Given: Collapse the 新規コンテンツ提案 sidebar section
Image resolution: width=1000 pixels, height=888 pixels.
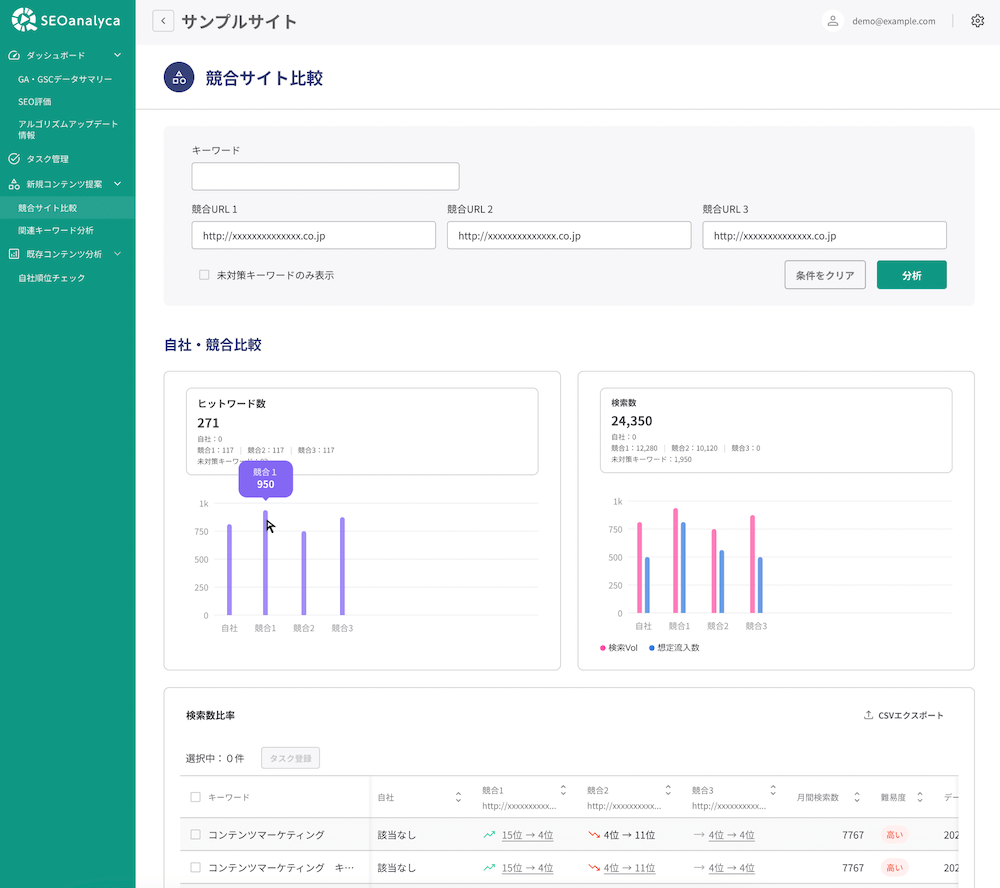Looking at the screenshot, I should coord(117,184).
